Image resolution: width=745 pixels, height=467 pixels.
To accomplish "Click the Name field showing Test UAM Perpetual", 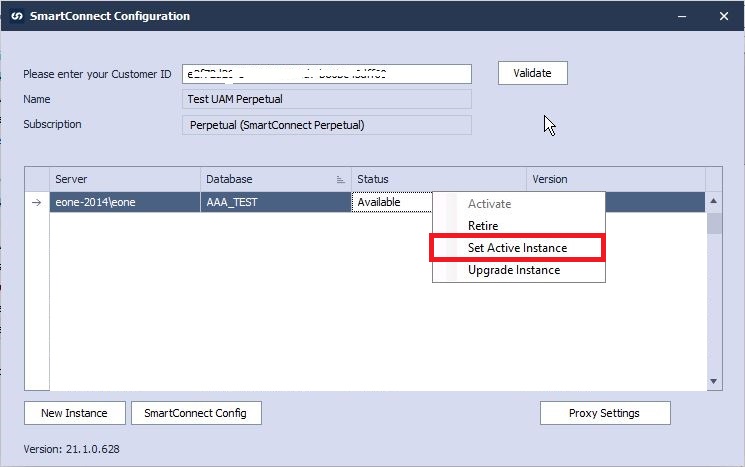I will pyautogui.click(x=327, y=99).
